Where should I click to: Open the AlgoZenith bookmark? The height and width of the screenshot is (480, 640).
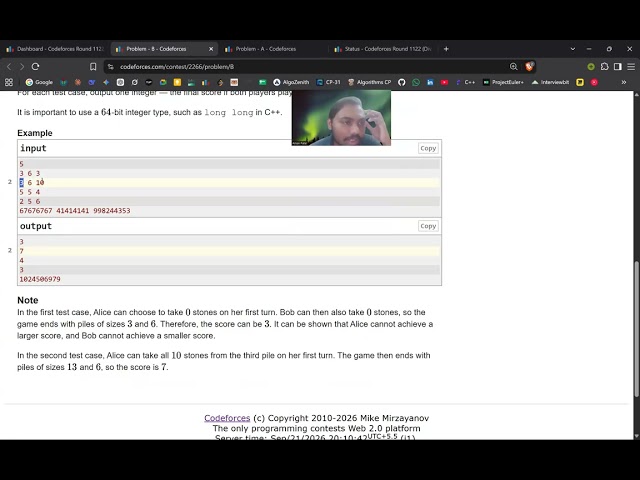[291, 82]
